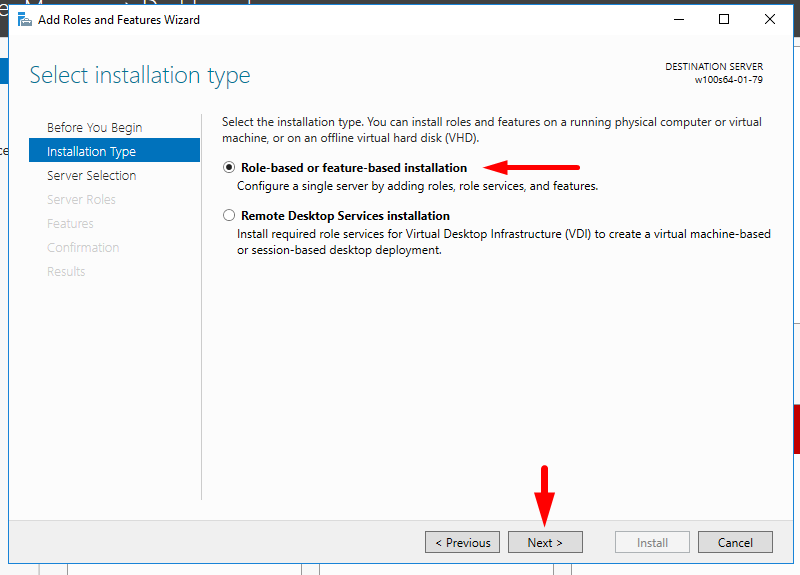Image resolution: width=800 pixels, height=575 pixels.
Task: Maximize the wizard window
Action: click(x=724, y=19)
